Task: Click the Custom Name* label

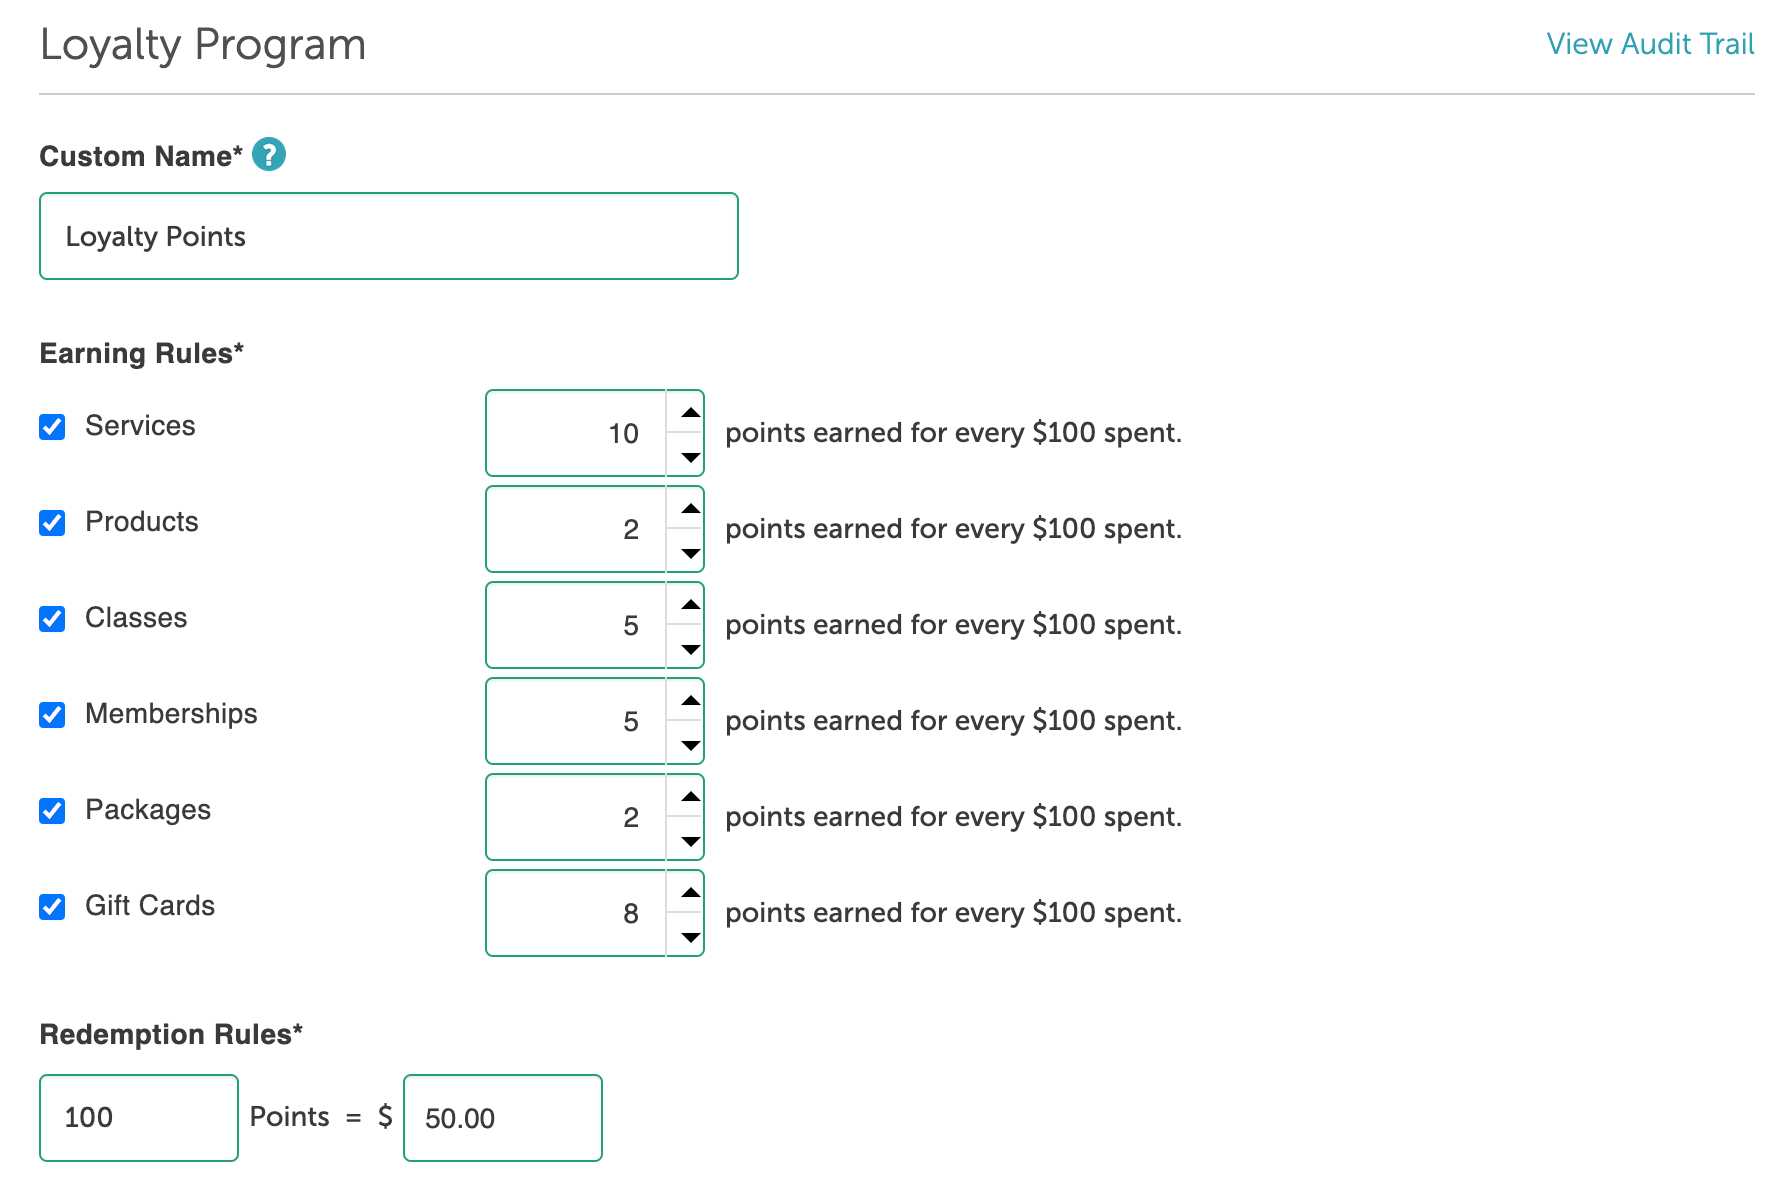Action: pyautogui.click(x=141, y=156)
